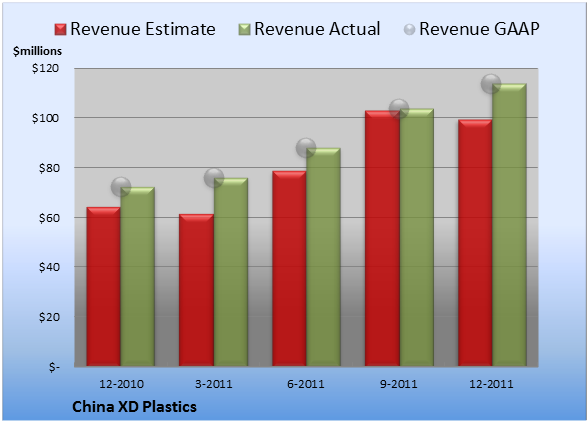
Task: Click the GAAP sphere marker for 9-2011
Action: pos(399,109)
